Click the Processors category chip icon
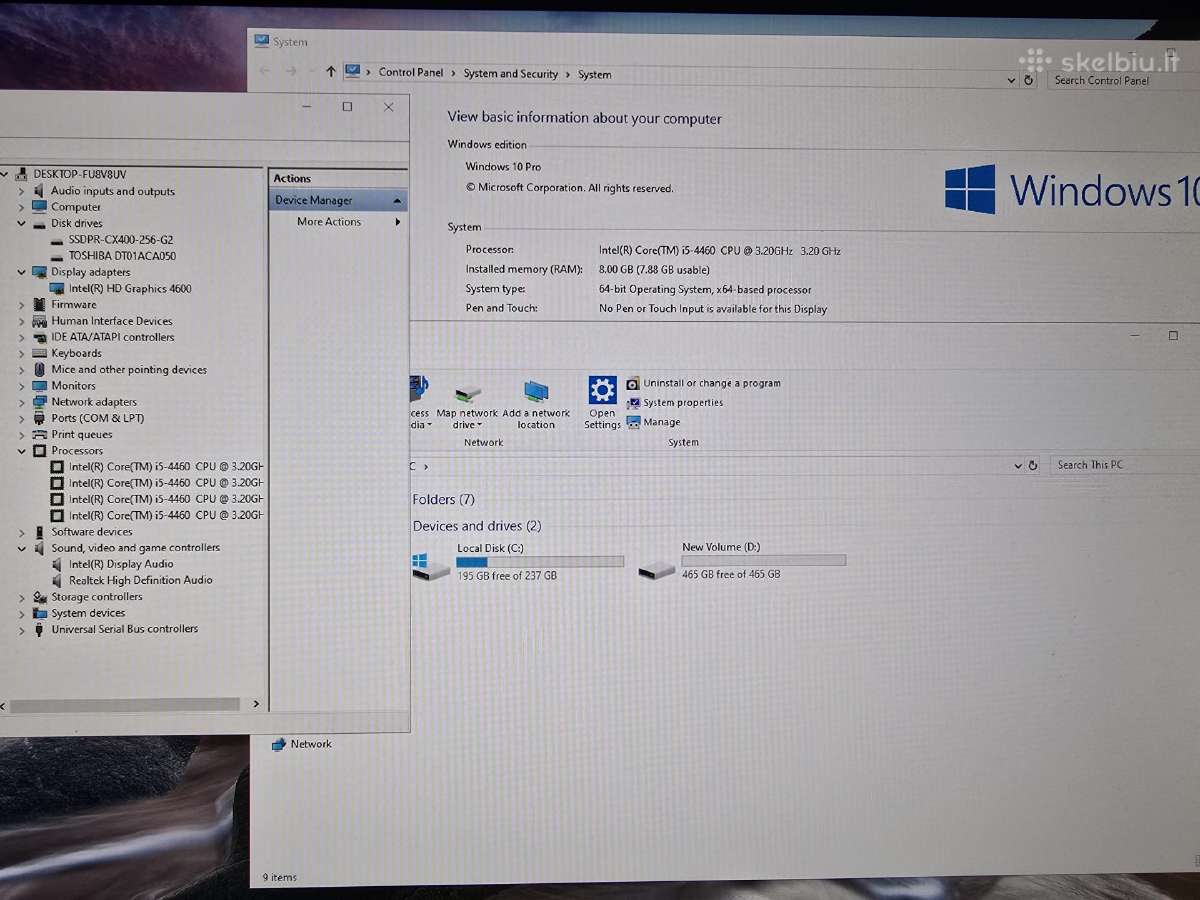The width and height of the screenshot is (1200, 900). click(x=40, y=451)
